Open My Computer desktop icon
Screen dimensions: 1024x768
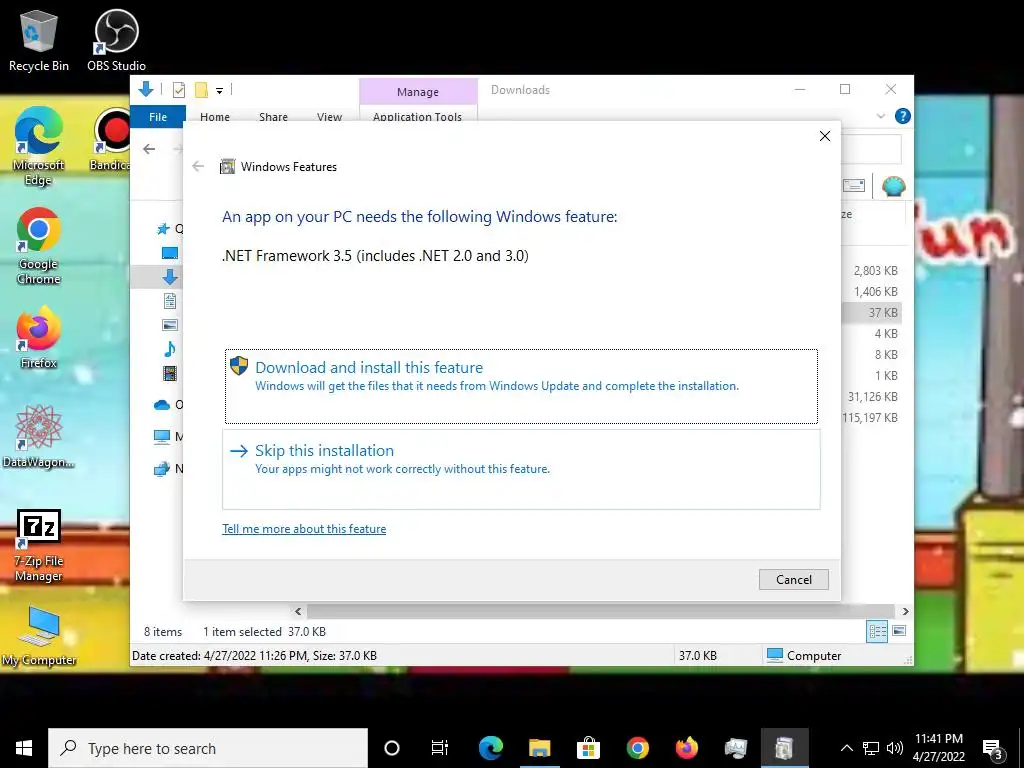click(39, 635)
